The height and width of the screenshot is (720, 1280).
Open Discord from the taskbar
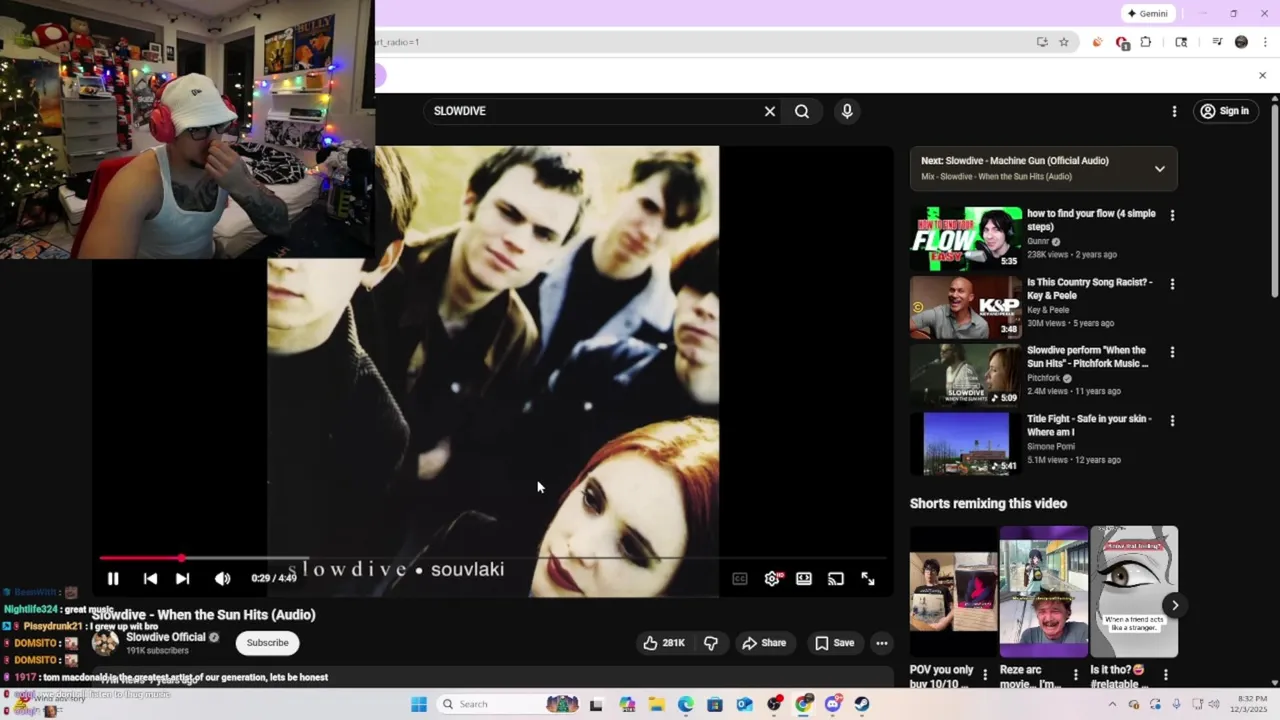pos(833,704)
